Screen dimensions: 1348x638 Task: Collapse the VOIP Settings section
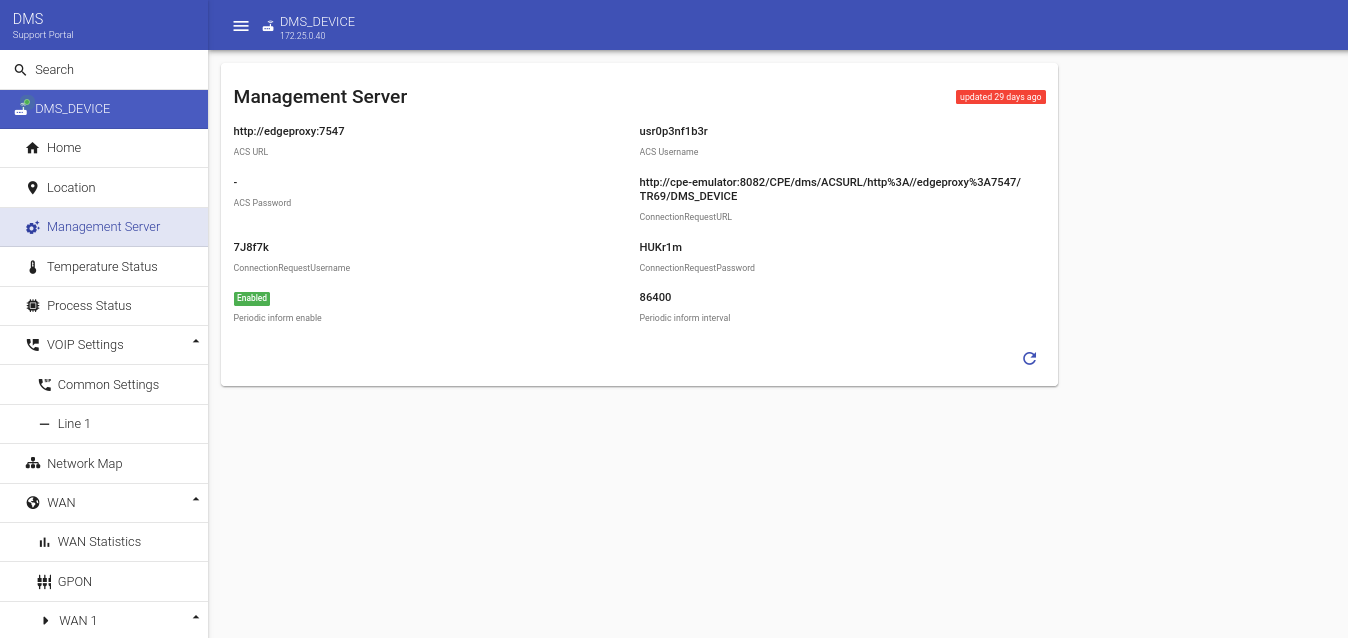[195, 342]
